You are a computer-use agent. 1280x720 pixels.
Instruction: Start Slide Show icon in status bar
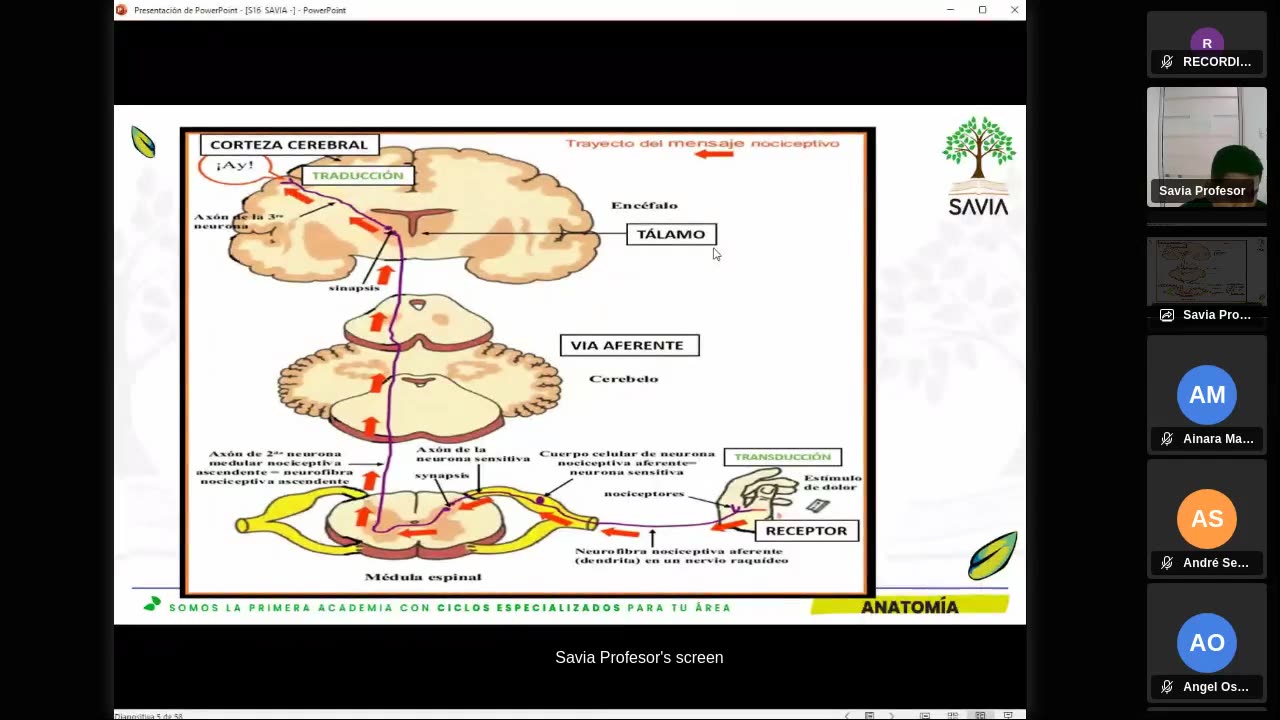click(x=1008, y=715)
